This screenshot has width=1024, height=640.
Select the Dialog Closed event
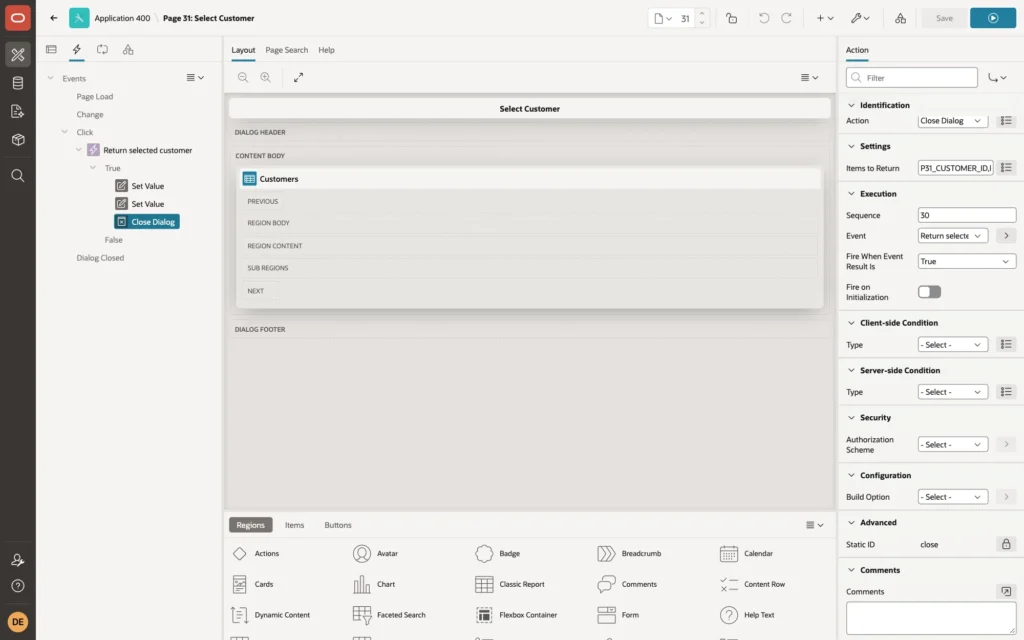(100, 257)
